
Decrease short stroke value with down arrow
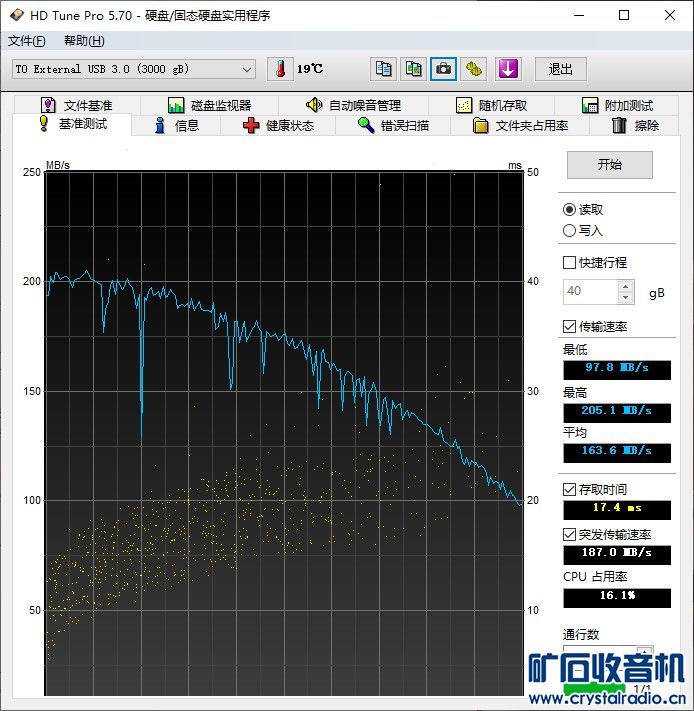[x=626, y=297]
